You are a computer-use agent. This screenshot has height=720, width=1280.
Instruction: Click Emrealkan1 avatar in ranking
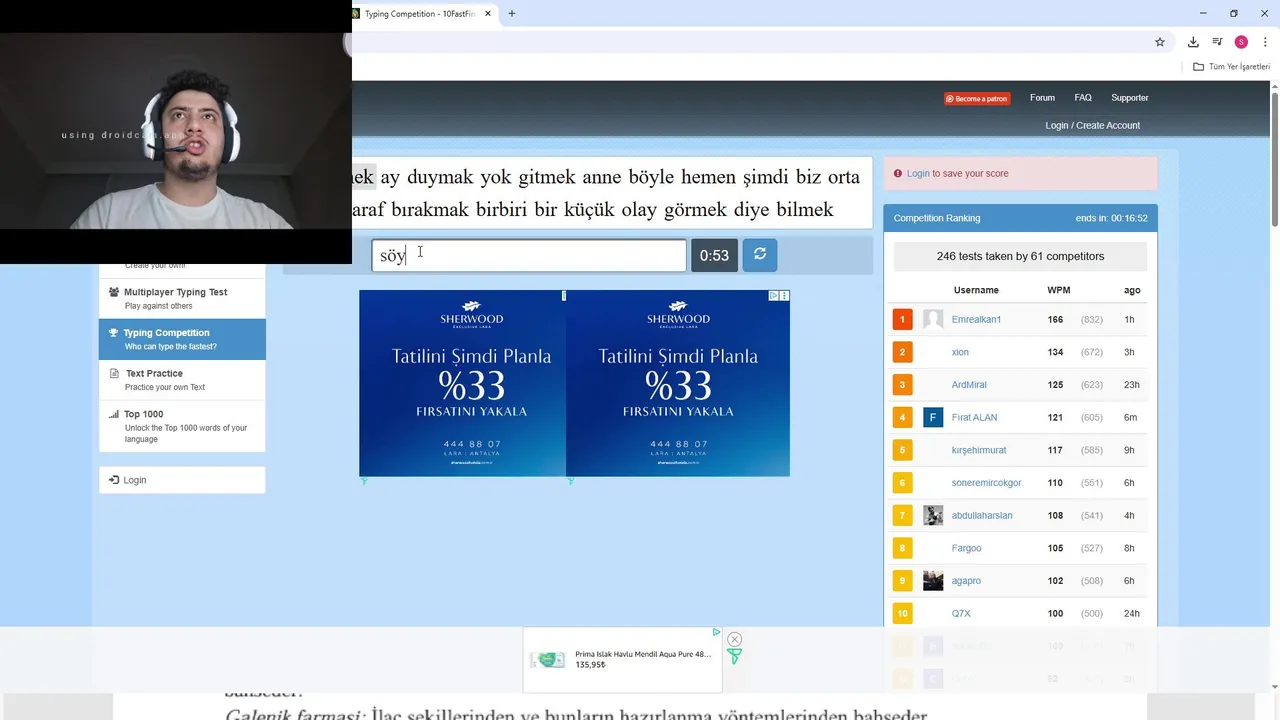pyautogui.click(x=933, y=319)
